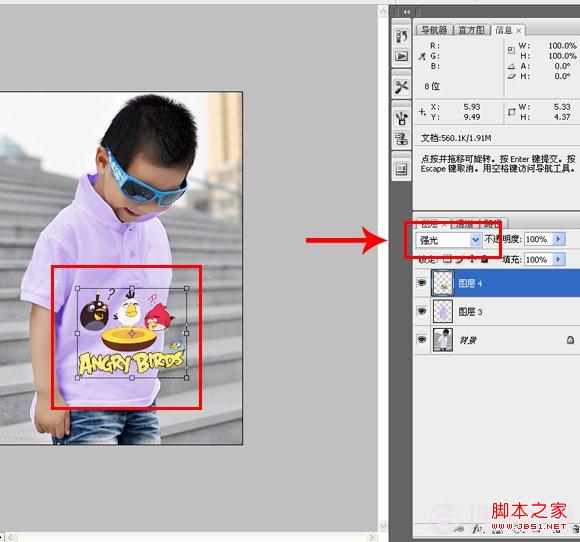Screen dimensions: 580x542
Task: Click the bottom-left transform handle
Action: pyautogui.click(x=77, y=378)
